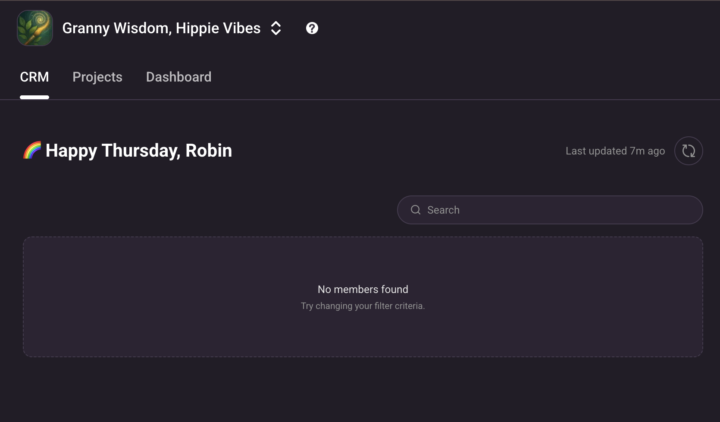Switch to the CRM tab

click(34, 77)
